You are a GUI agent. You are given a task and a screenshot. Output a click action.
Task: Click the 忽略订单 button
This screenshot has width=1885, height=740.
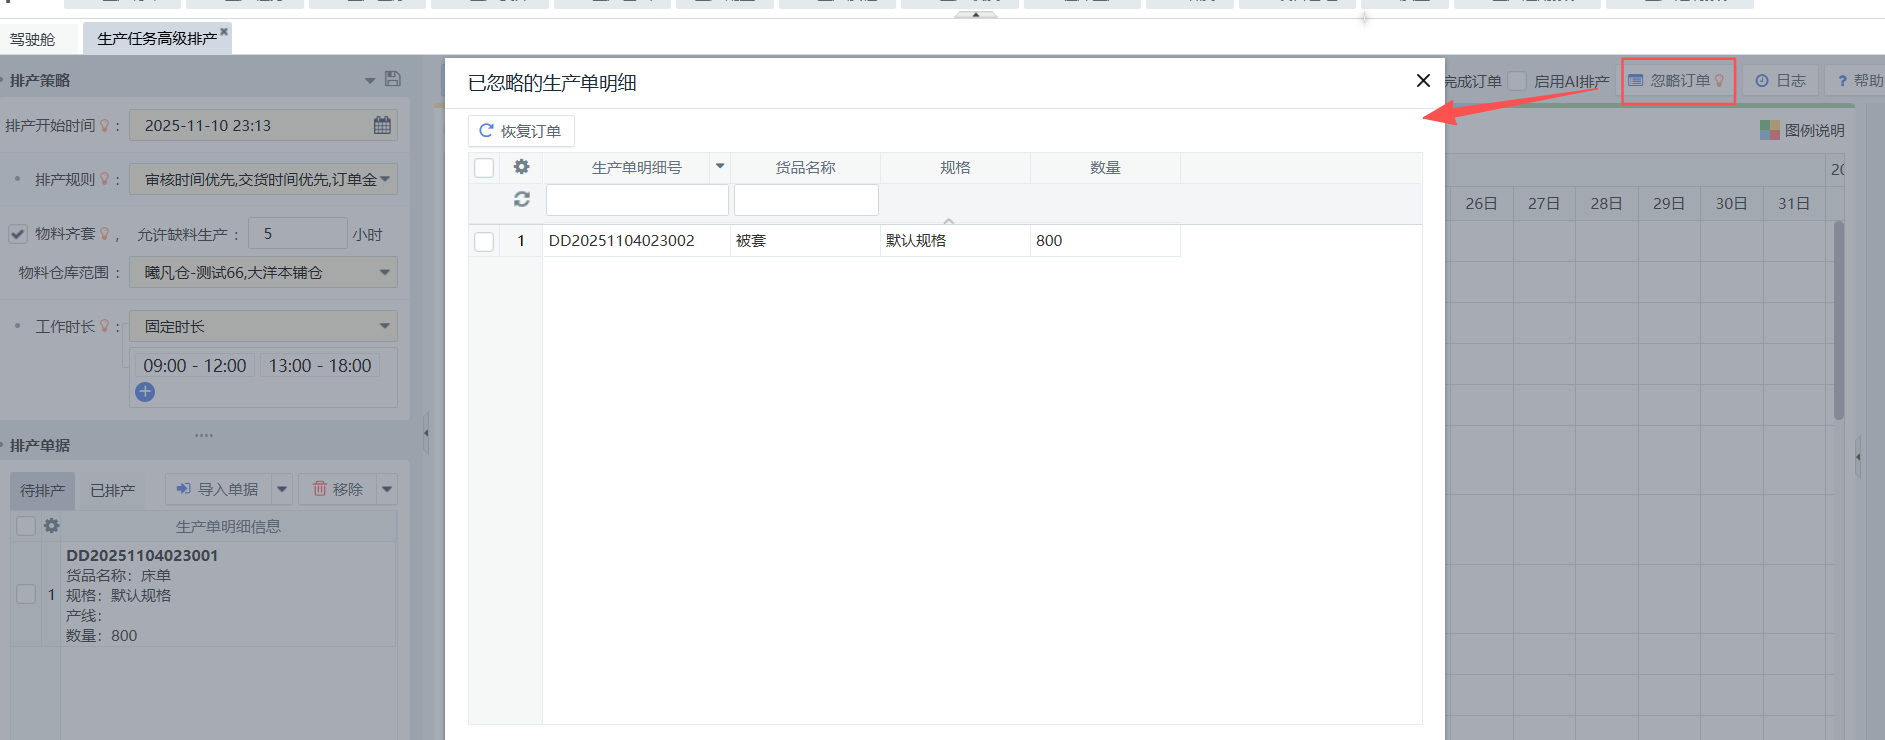(1677, 81)
